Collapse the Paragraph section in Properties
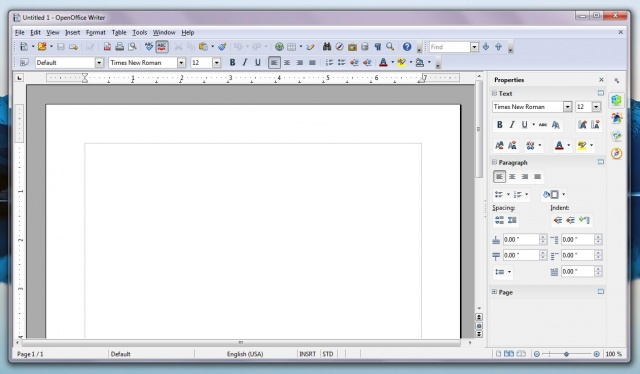The width and height of the screenshot is (640, 374). 494,162
